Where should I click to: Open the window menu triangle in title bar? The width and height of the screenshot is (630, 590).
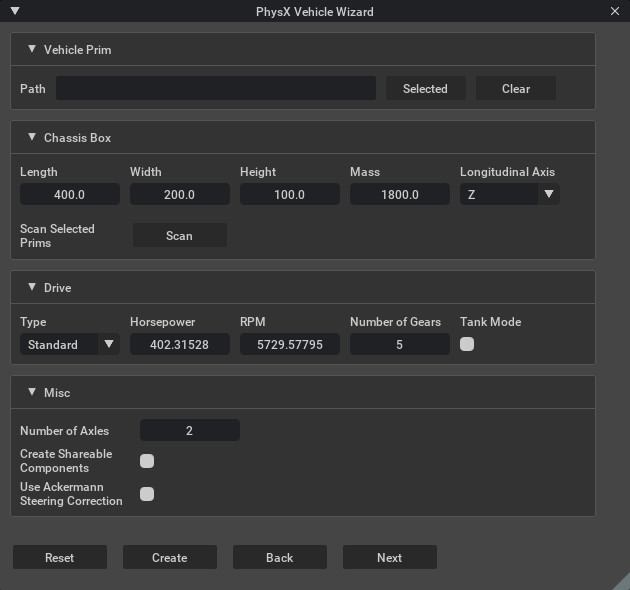click(x=14, y=11)
